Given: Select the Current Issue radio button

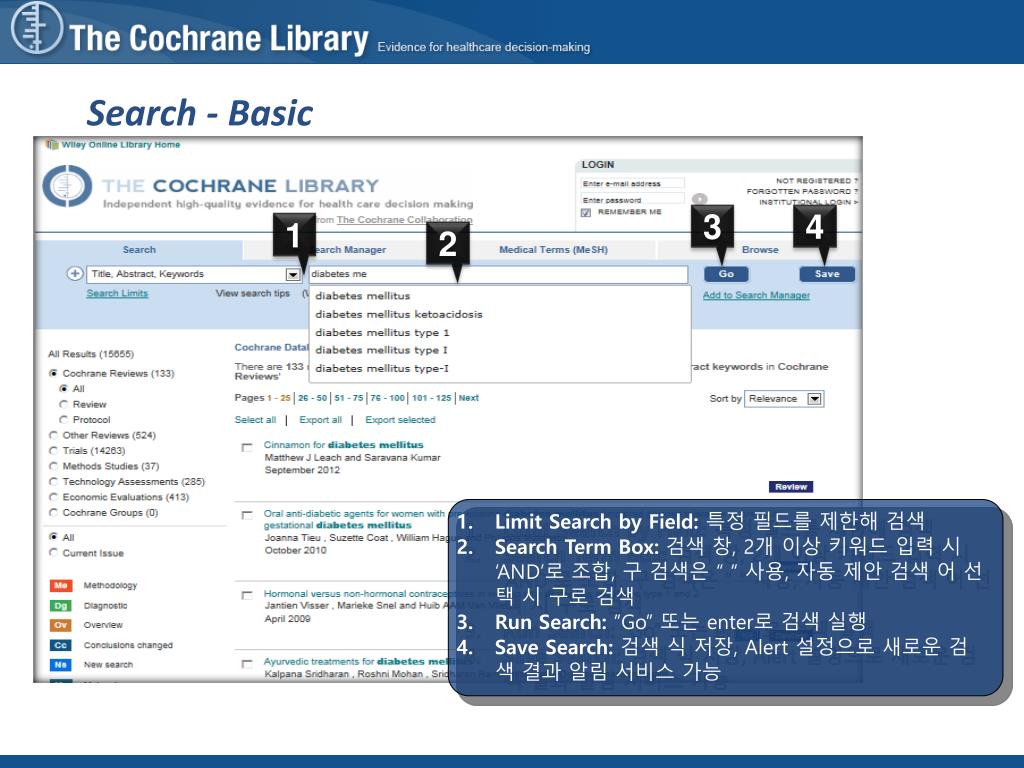Looking at the screenshot, I should click(54, 553).
